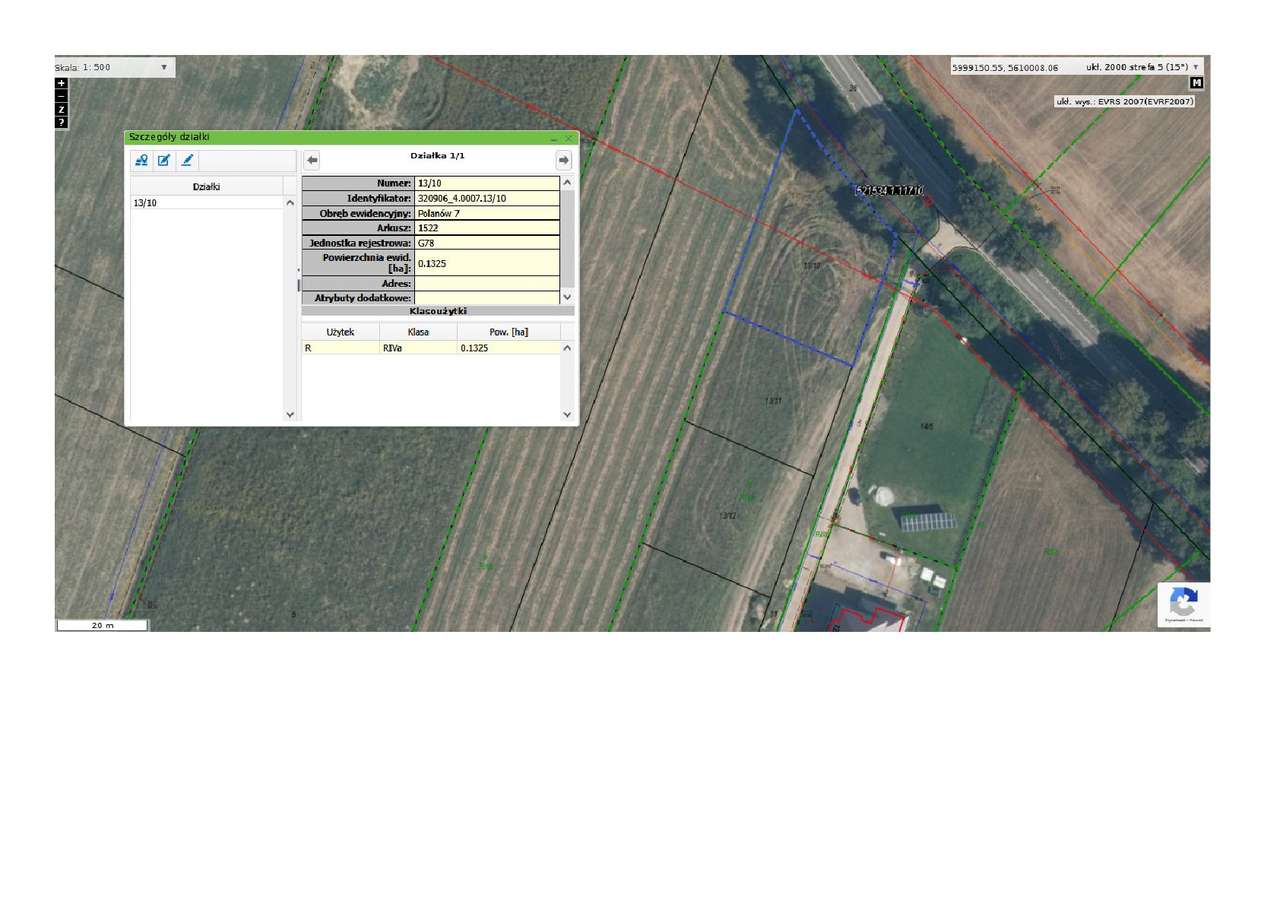Click the parcel locate icon in panel toolbar
Image resolution: width=1280 pixels, height=905 pixels.
click(x=142, y=160)
